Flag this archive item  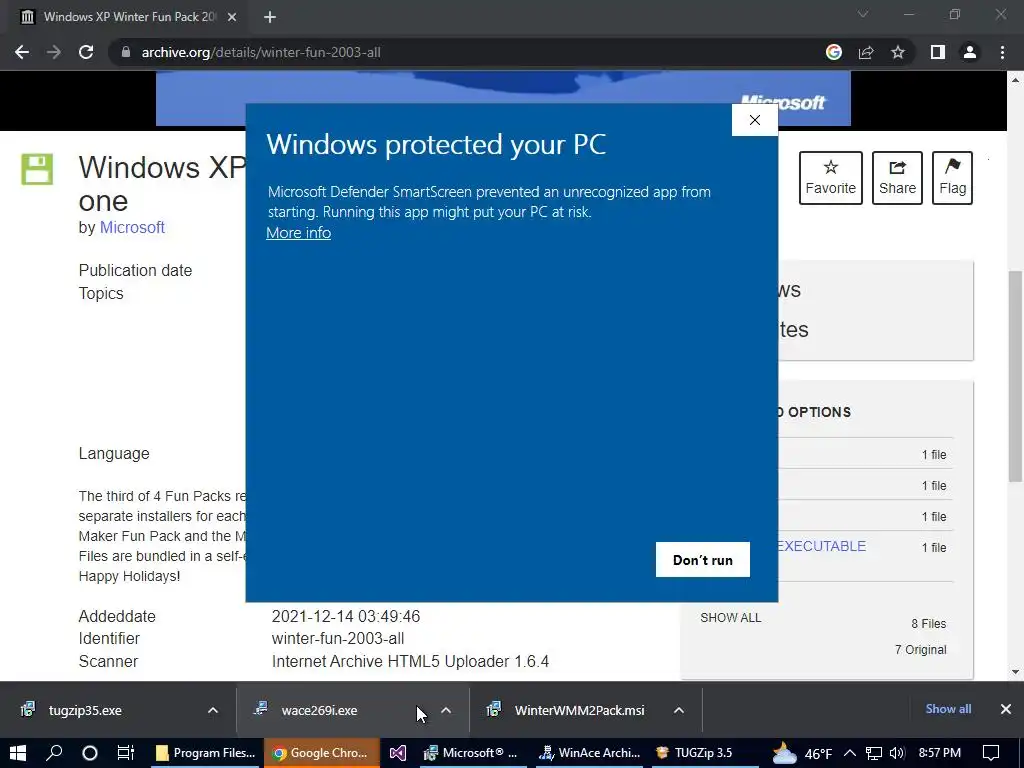[952, 178]
